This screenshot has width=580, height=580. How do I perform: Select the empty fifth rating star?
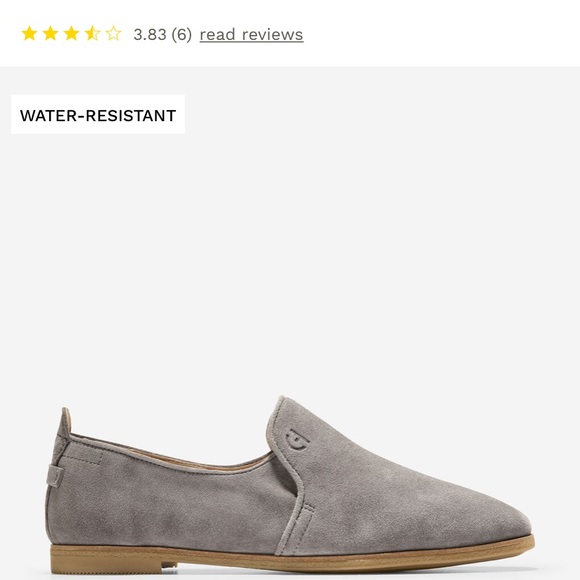113,34
